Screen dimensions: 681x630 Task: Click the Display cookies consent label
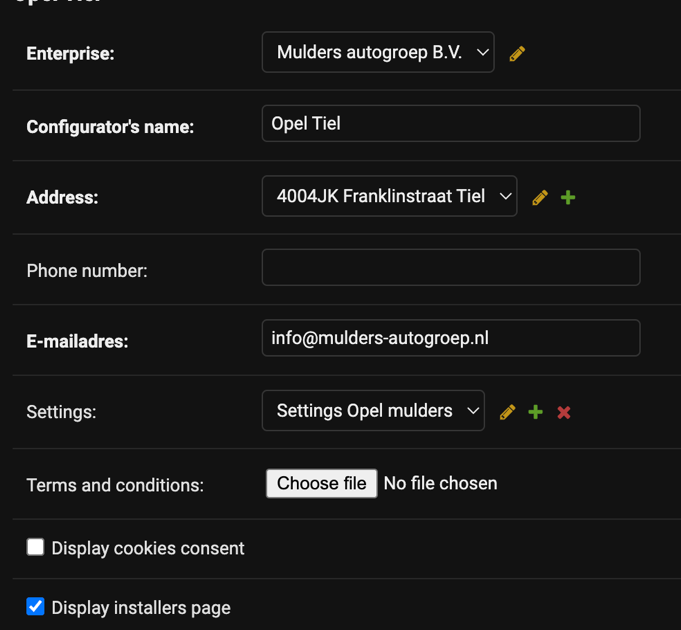148,548
